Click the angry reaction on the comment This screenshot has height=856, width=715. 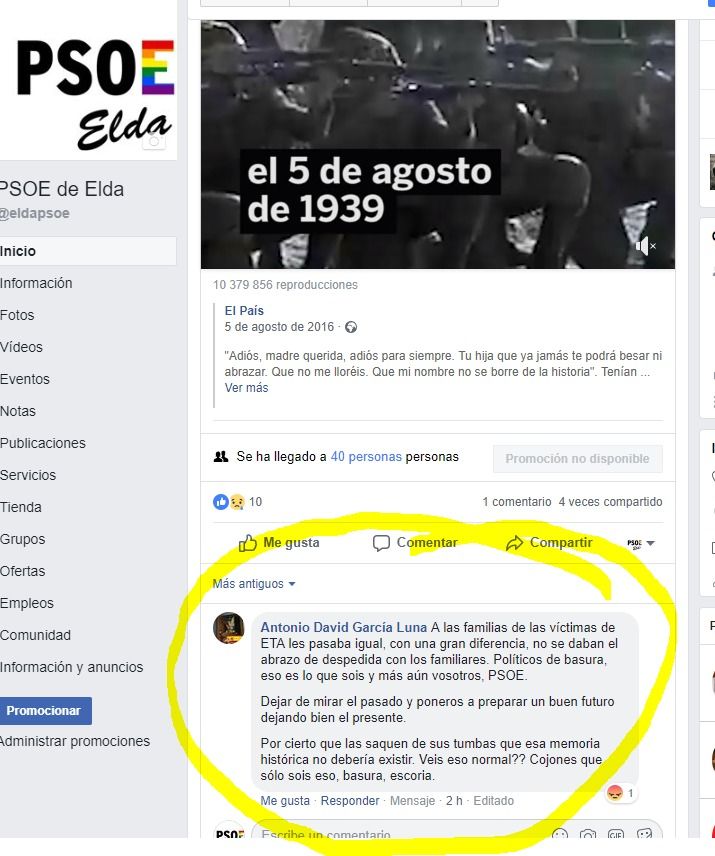point(615,793)
